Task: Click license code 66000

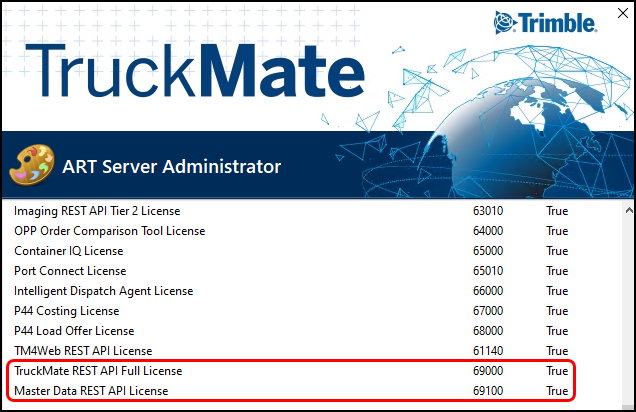Action: [x=488, y=291]
